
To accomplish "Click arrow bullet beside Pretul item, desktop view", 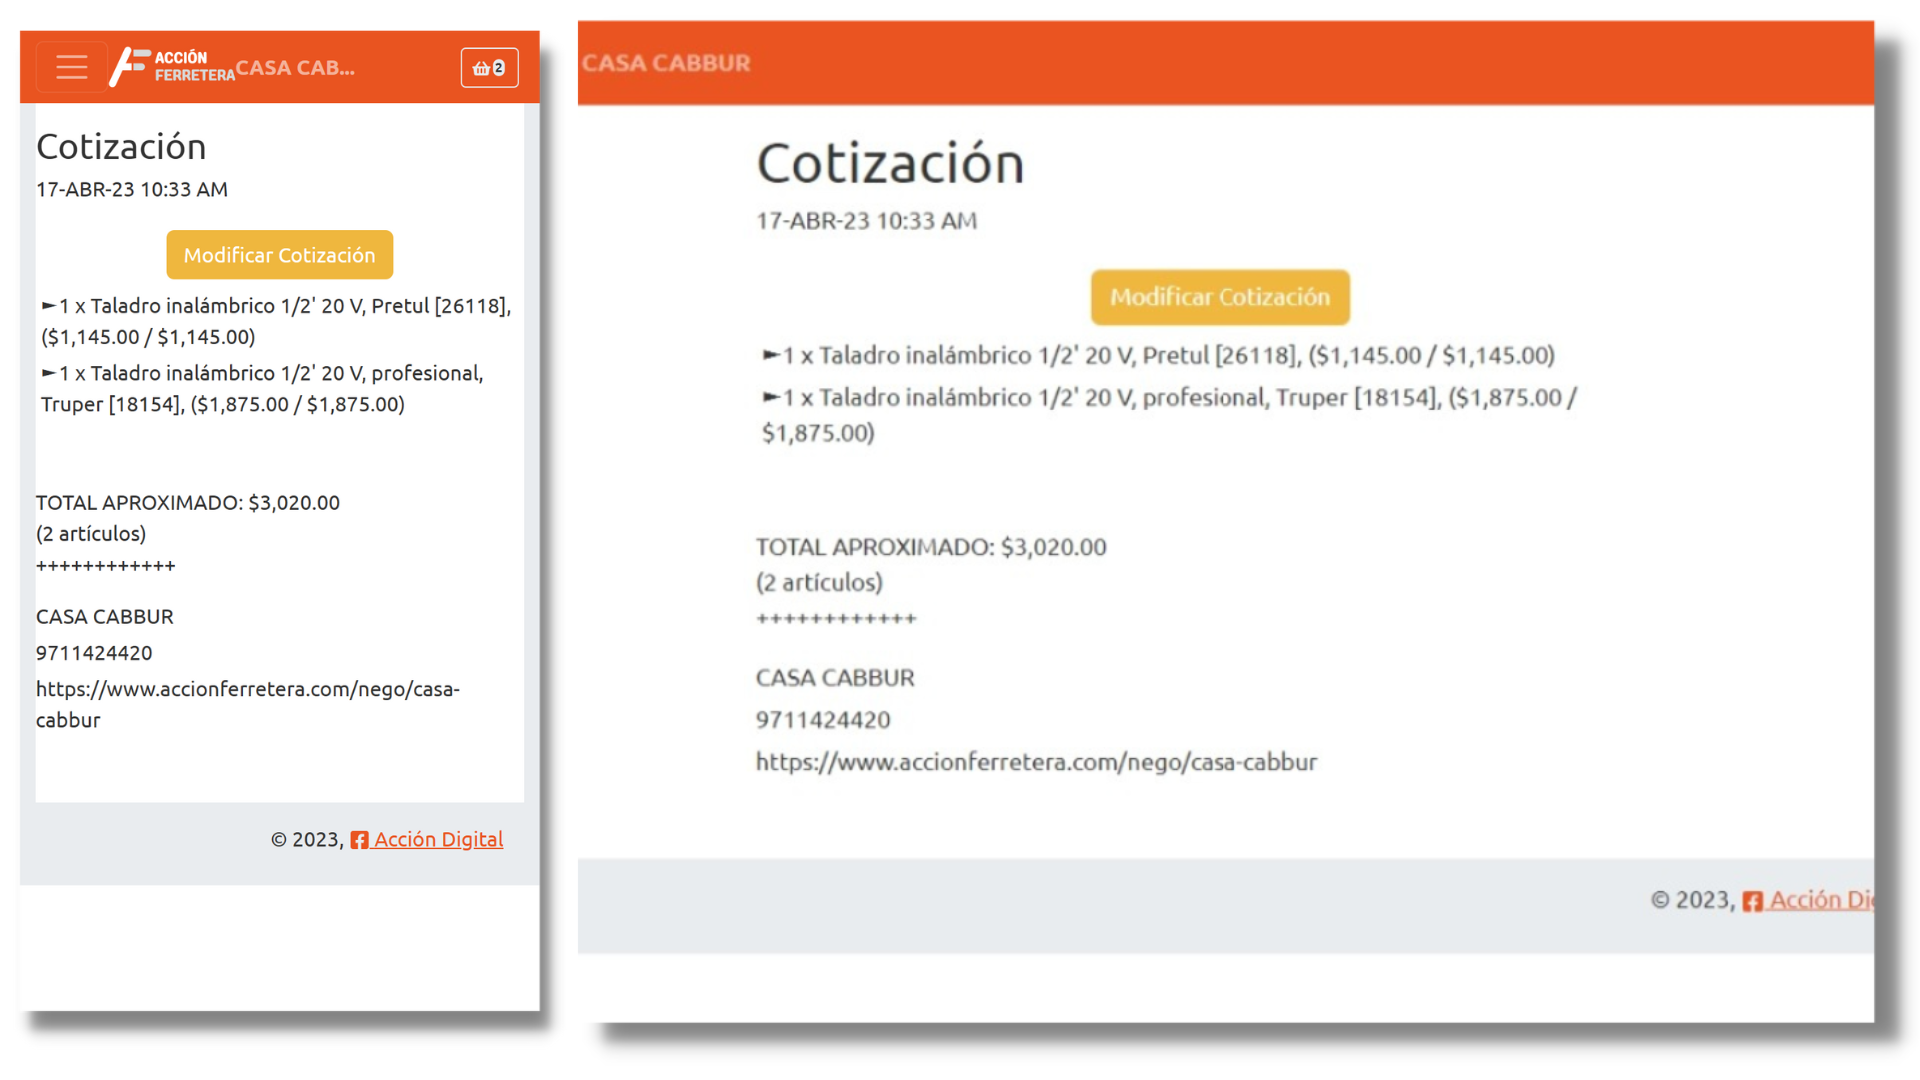I will coord(770,355).
